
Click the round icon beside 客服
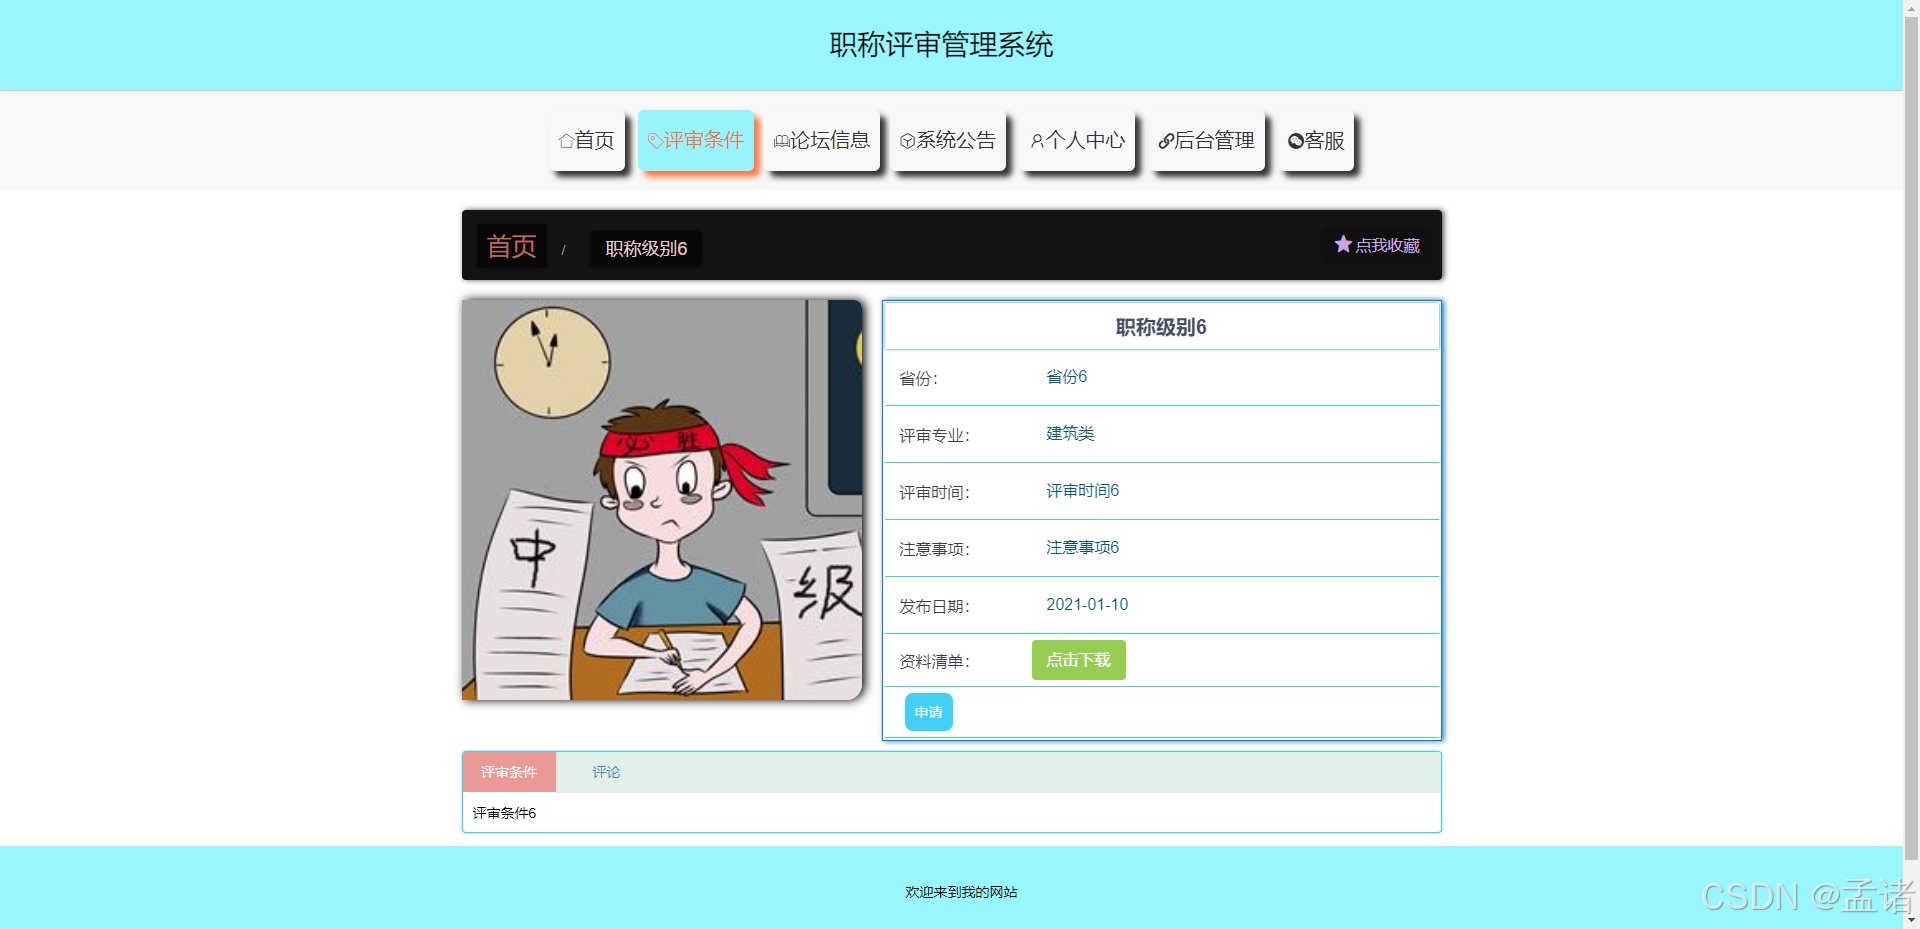pyautogui.click(x=1296, y=141)
